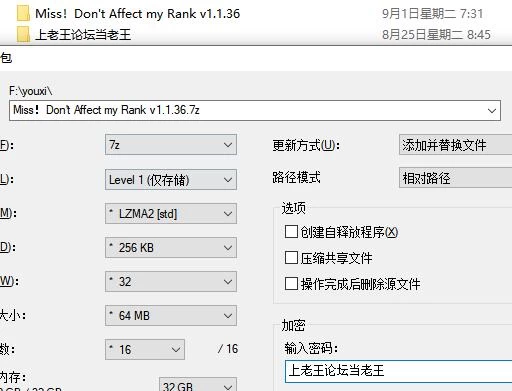
Task: Open path mode 相对路径 dropdown
Action: coord(455,178)
